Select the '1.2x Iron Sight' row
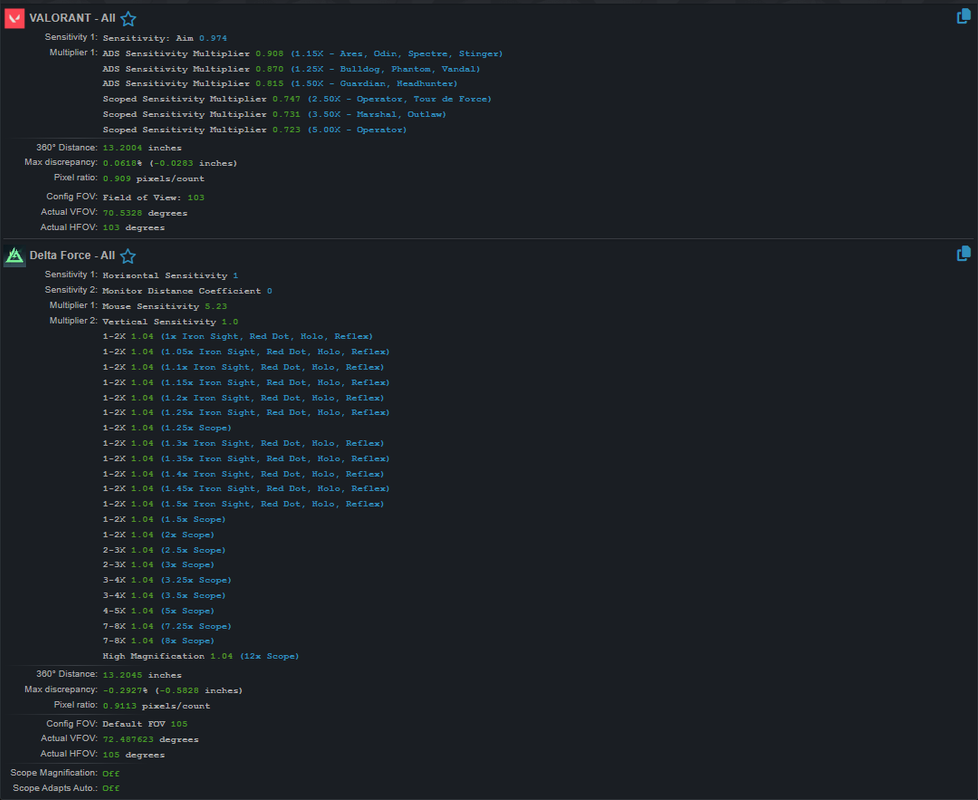The height and width of the screenshot is (800, 978). (243, 398)
